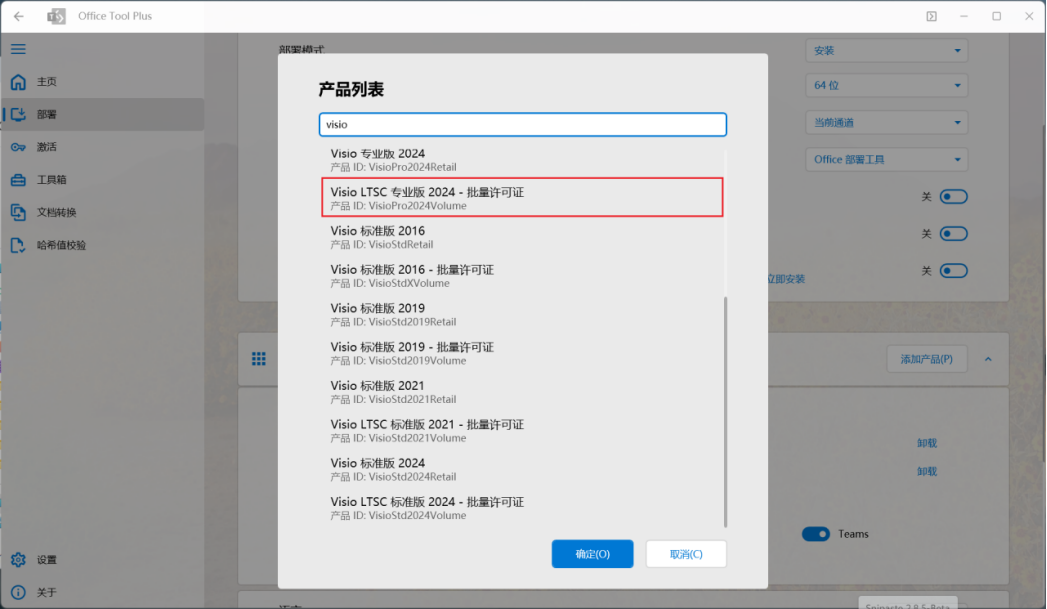Select Visio 标准版 2024 retail
This screenshot has width=1047, height=609.
[522, 469]
